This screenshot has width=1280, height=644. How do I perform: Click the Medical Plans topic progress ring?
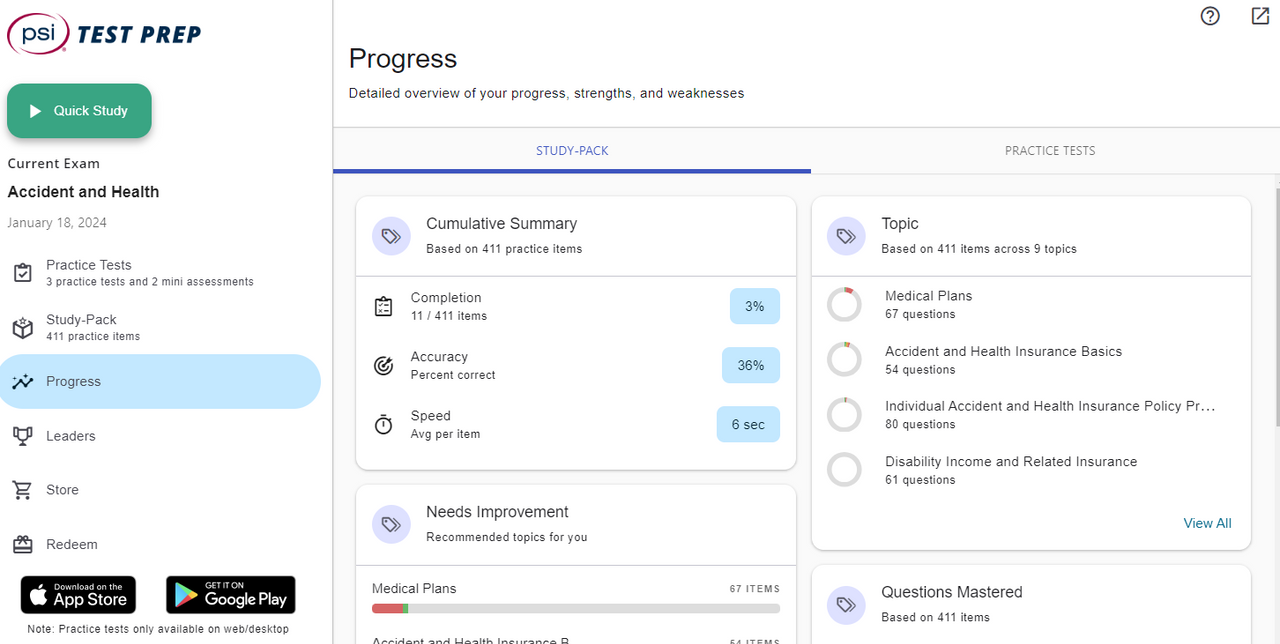845,305
